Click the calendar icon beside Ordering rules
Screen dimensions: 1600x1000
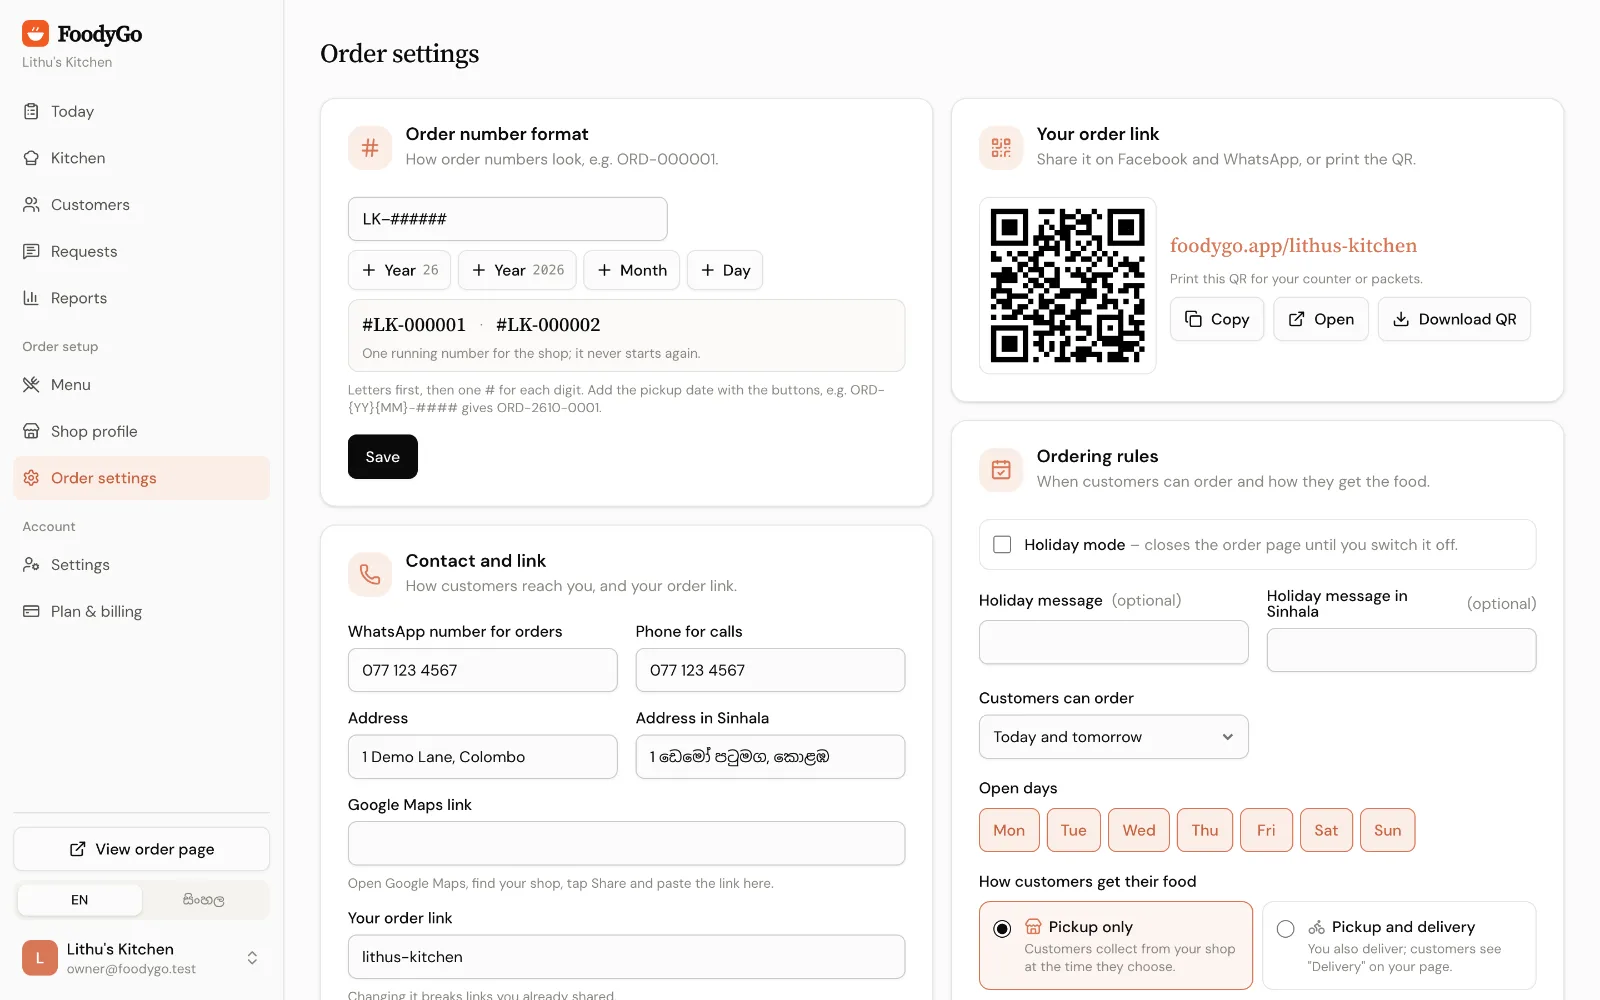[1001, 470]
